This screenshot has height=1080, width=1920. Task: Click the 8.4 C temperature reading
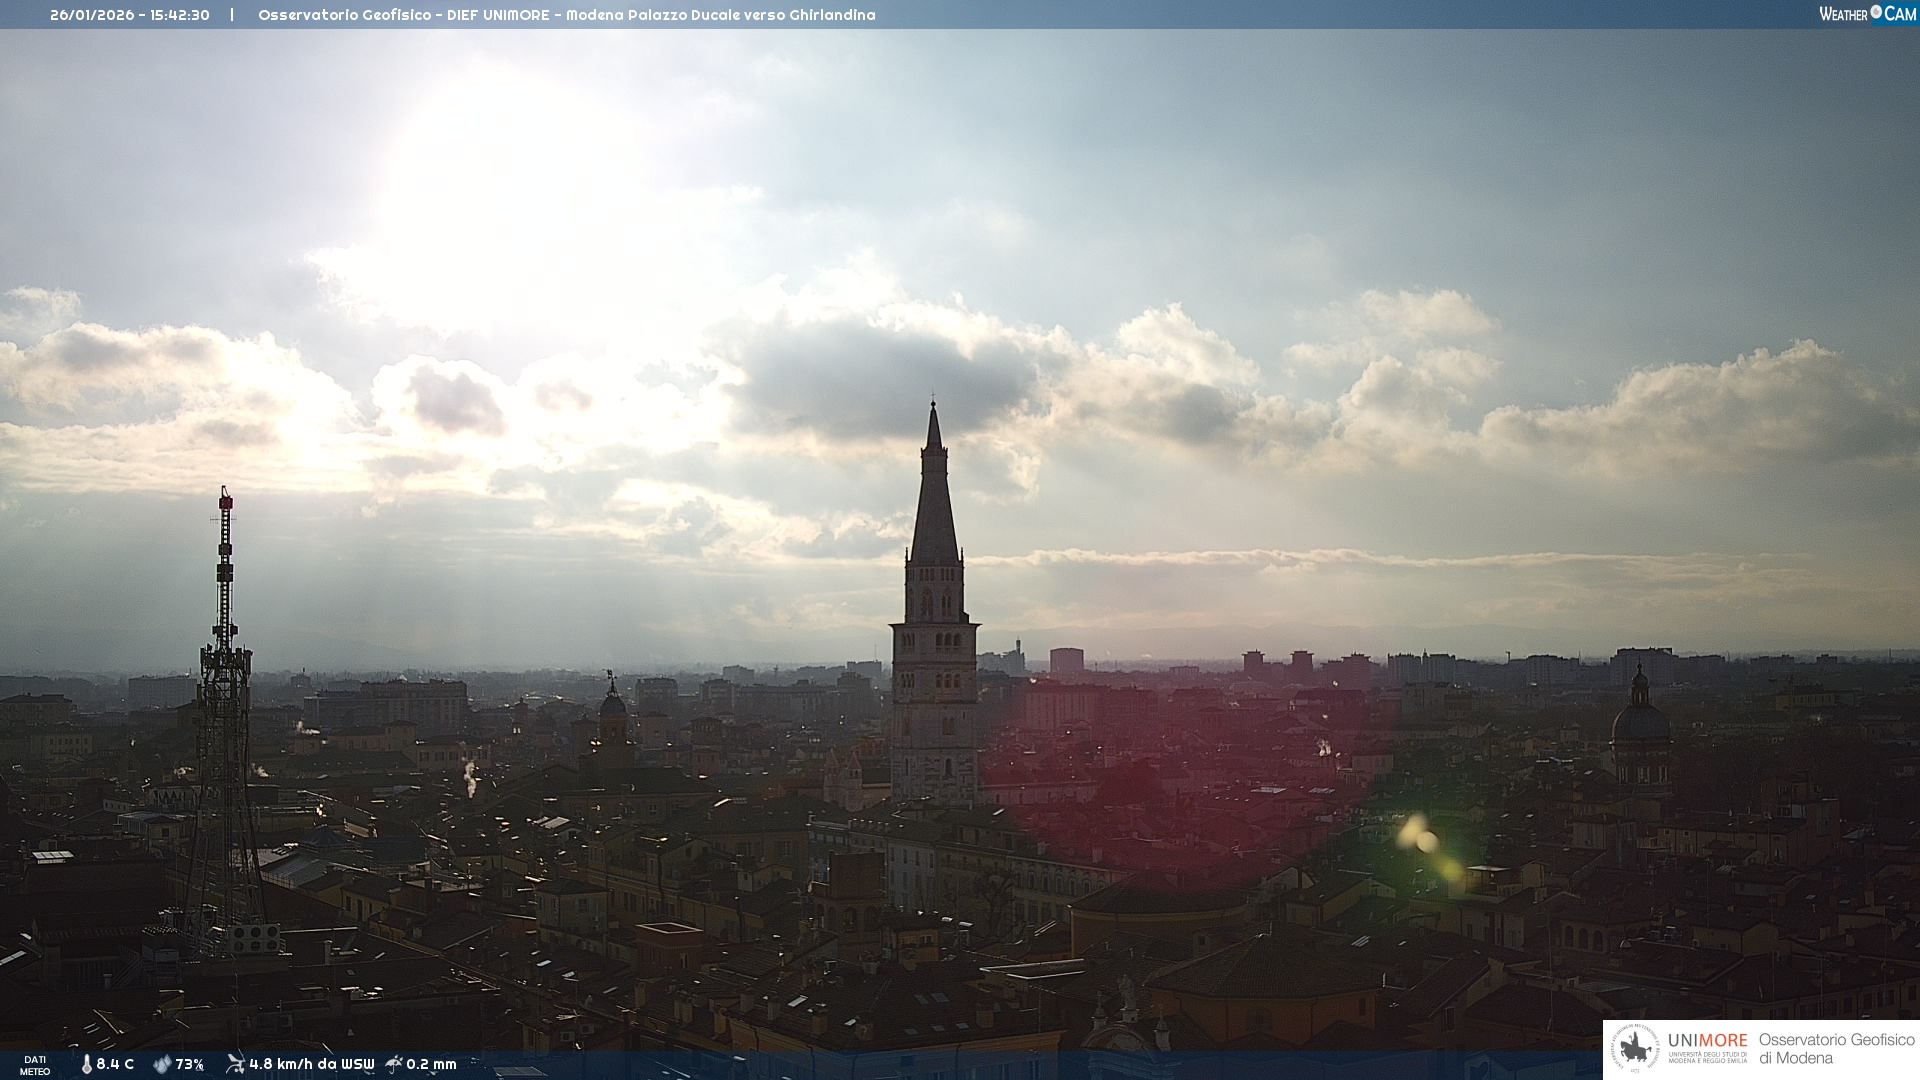coord(115,1064)
